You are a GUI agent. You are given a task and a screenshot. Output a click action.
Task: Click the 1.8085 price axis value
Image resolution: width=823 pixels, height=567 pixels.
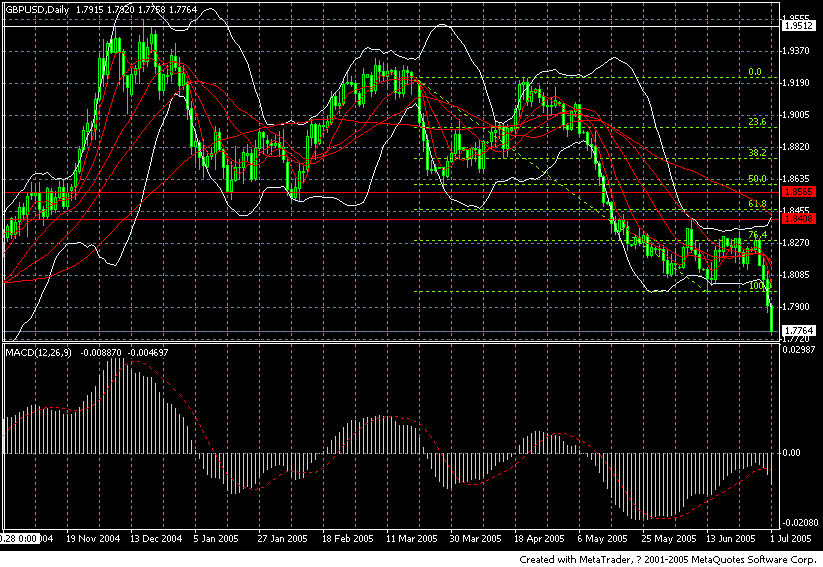(x=796, y=275)
